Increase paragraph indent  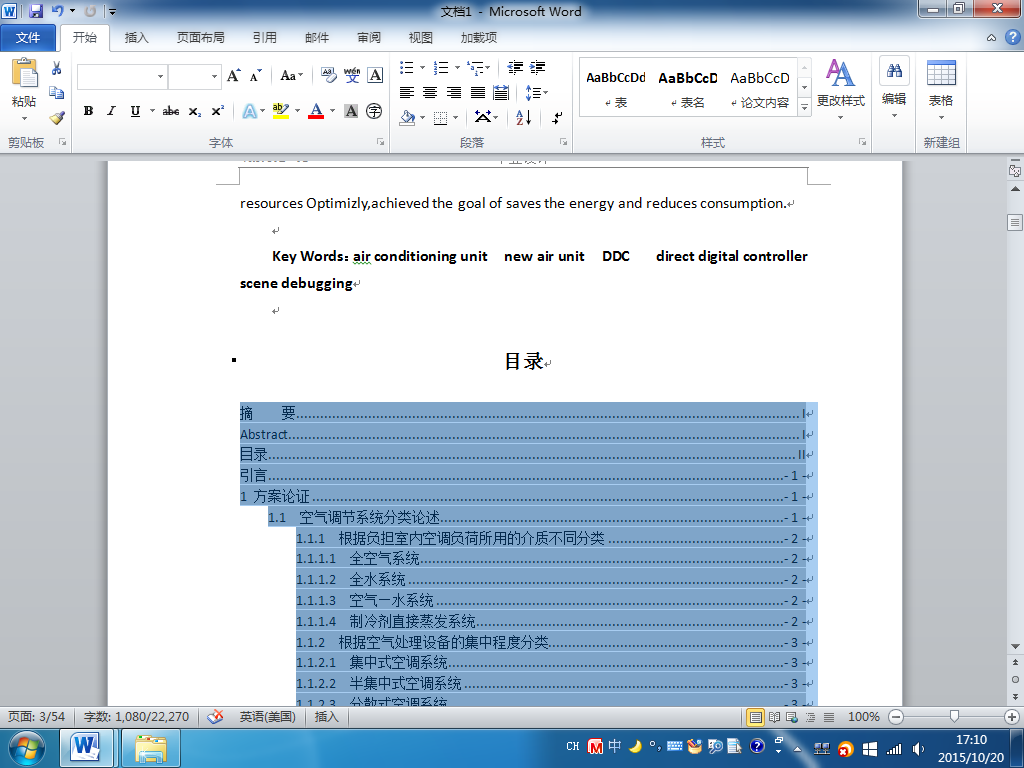pyautogui.click(x=537, y=67)
